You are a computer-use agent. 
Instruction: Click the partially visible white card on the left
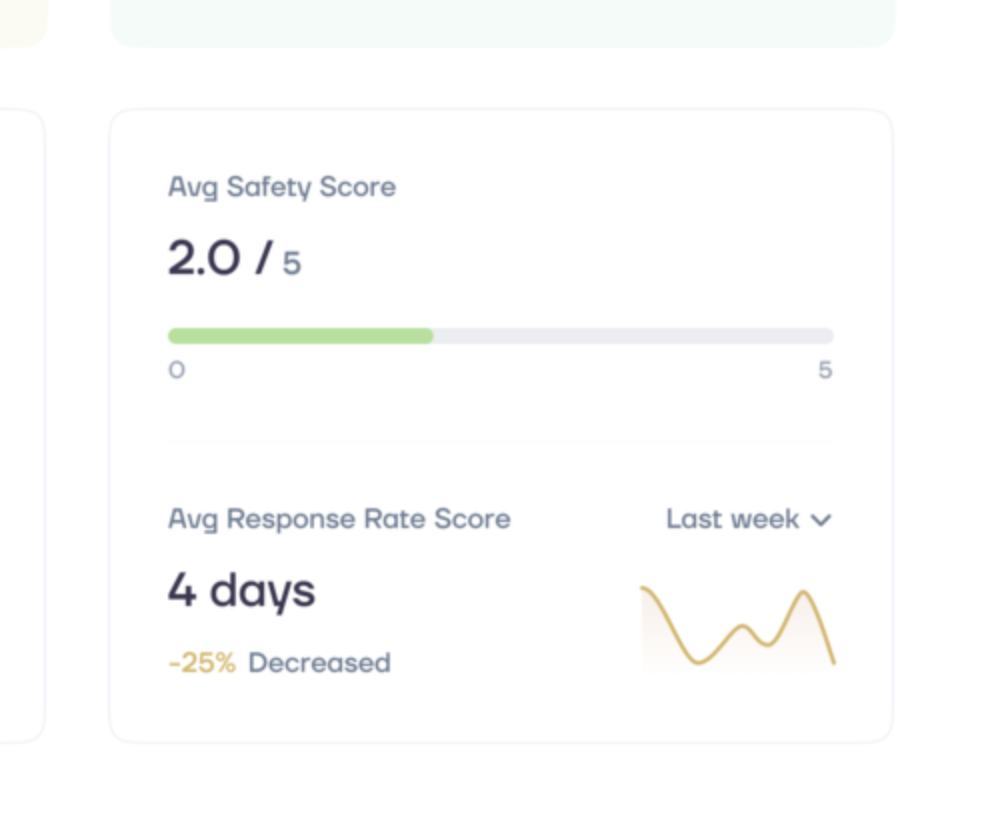pyautogui.click(x=21, y=425)
